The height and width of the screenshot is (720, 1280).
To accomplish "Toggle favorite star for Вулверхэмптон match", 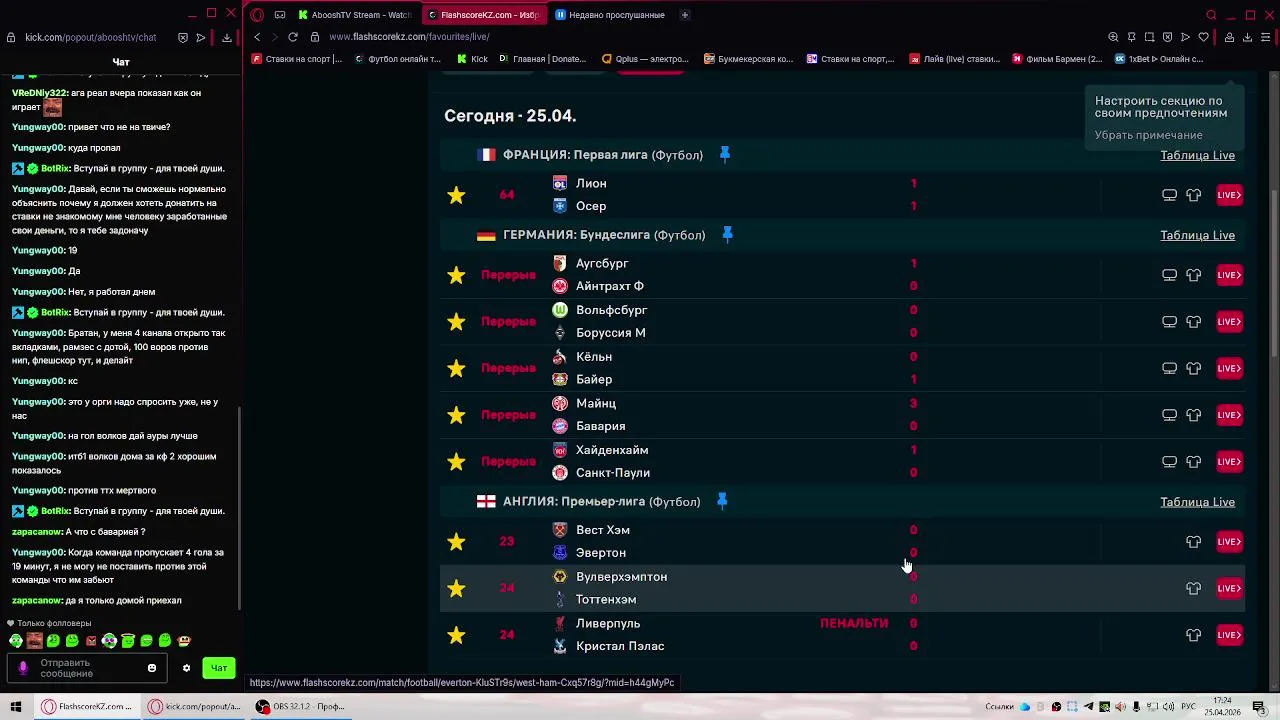I will point(456,589).
